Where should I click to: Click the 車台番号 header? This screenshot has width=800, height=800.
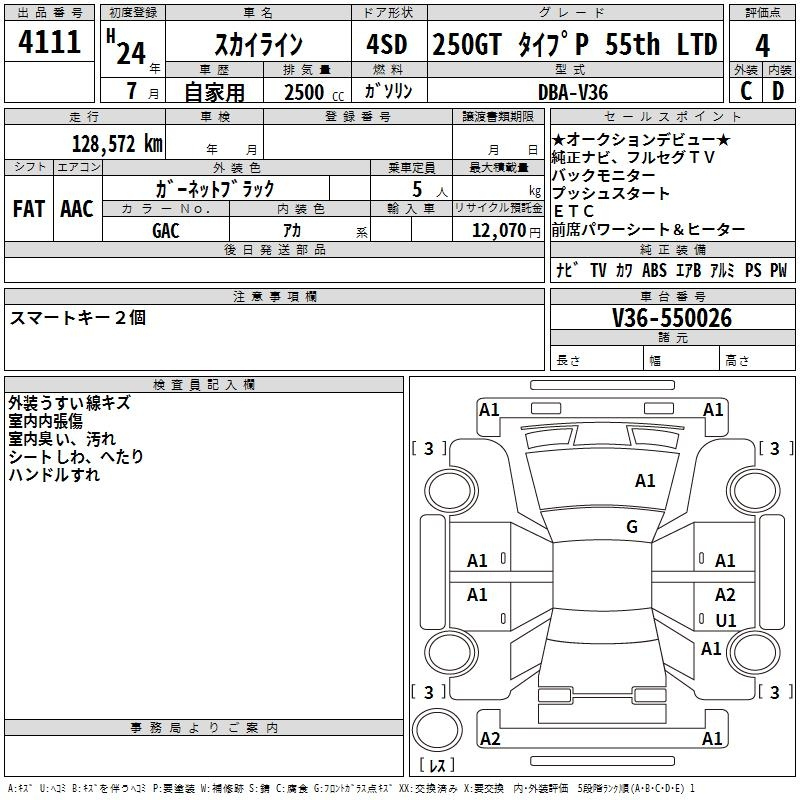coord(672,296)
